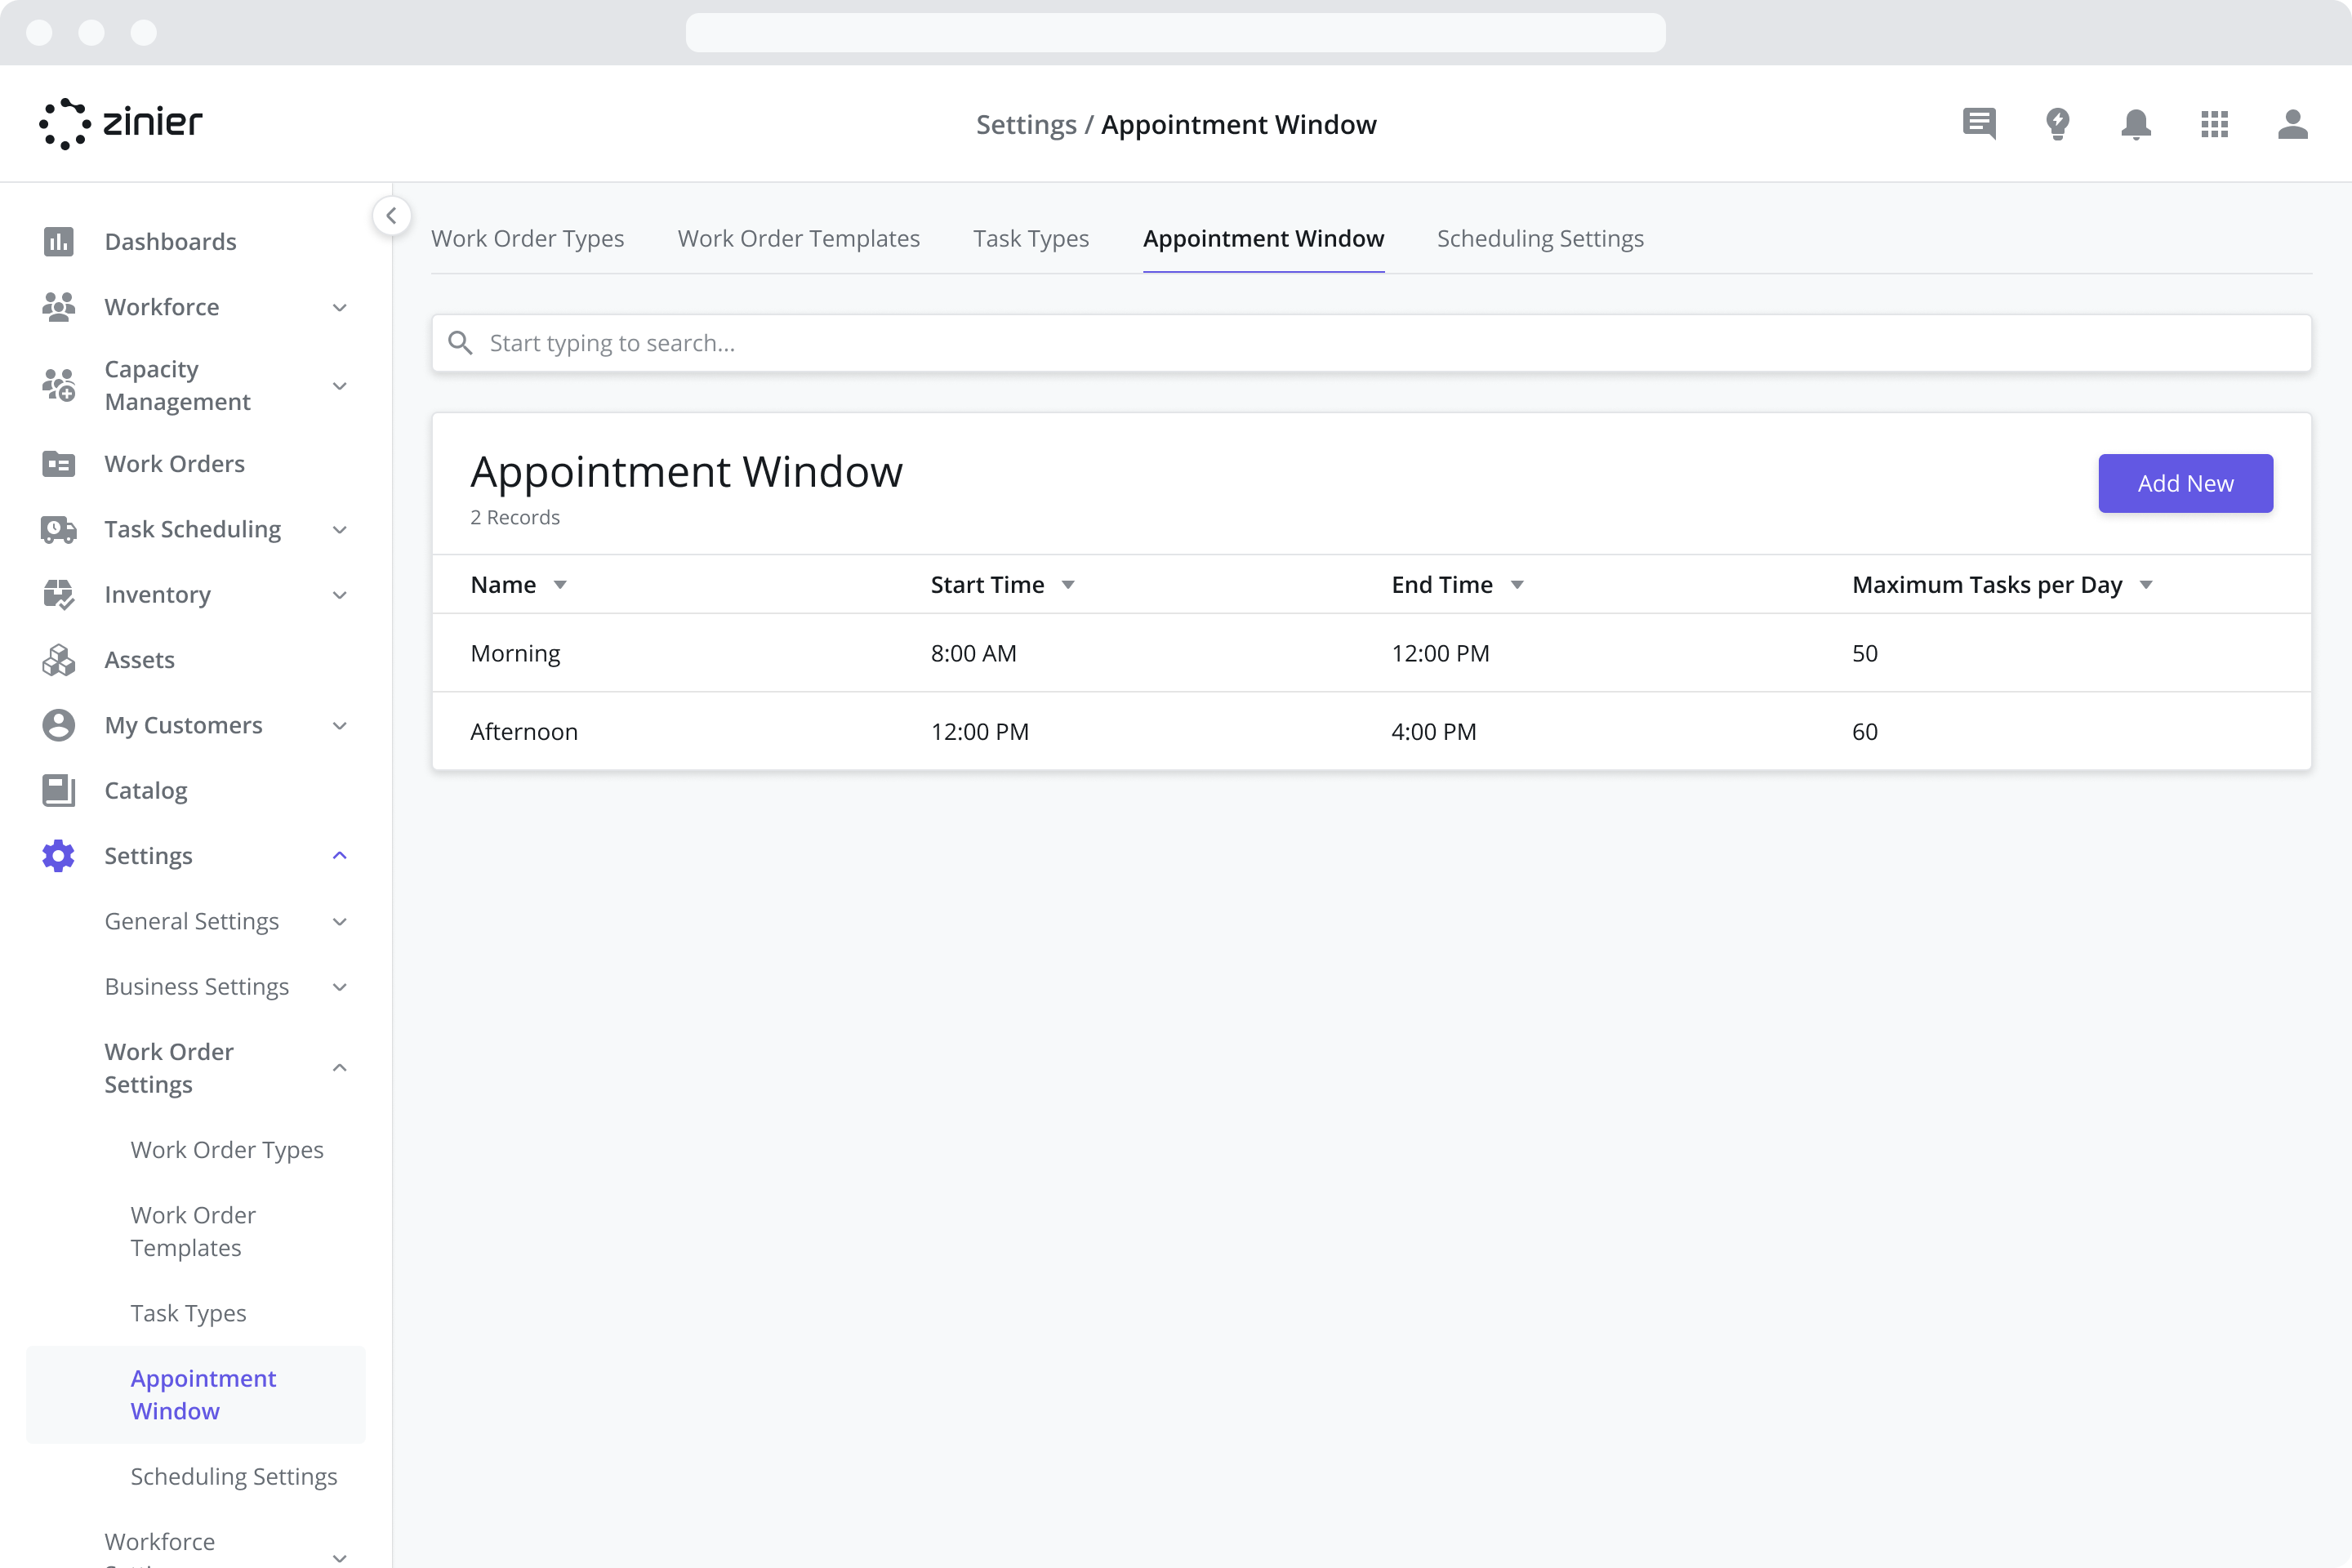Click the apps grid icon in header
This screenshot has height=1568, width=2352.
click(2215, 124)
